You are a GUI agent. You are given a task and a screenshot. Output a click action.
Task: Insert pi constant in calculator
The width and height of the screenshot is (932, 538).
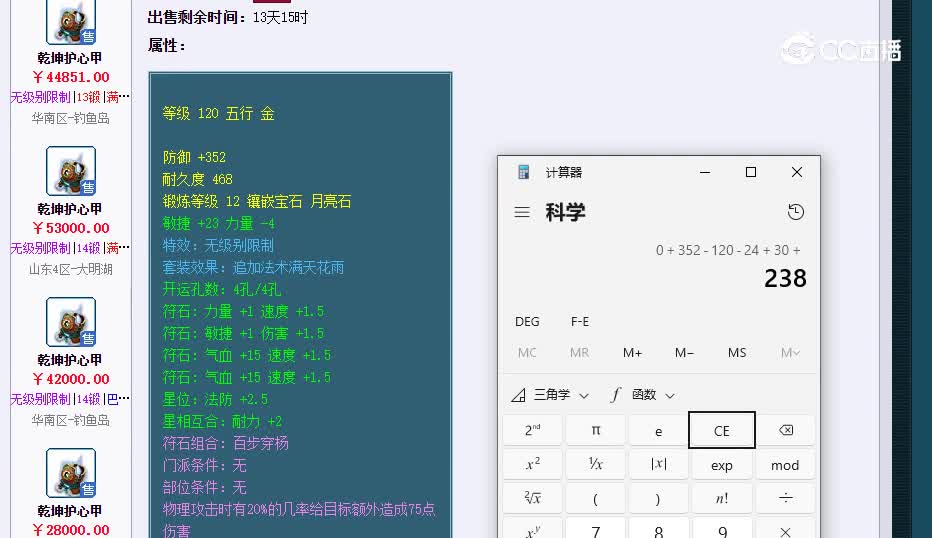(596, 430)
